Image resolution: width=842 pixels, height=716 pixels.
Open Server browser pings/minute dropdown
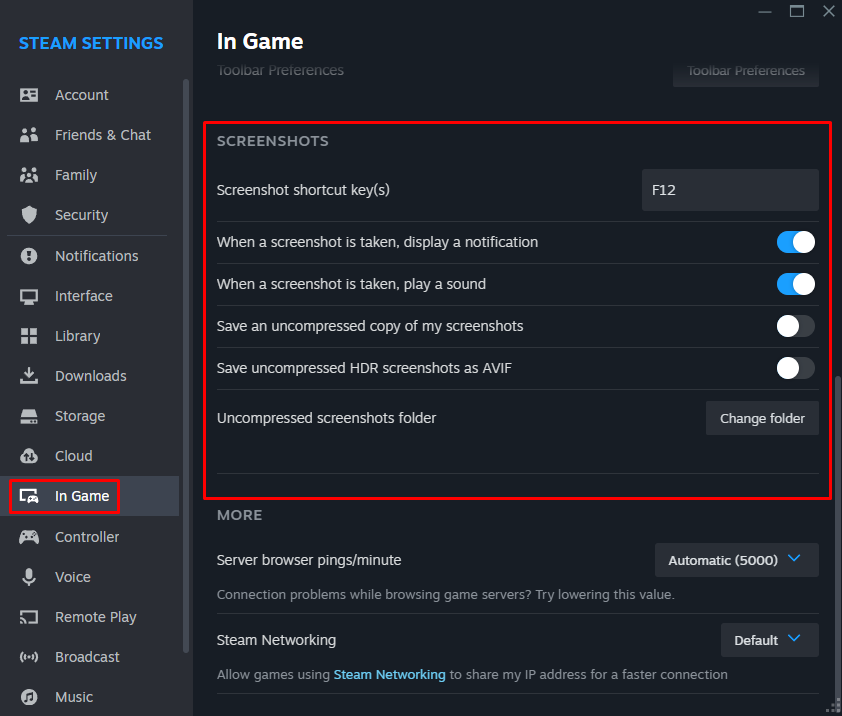[736, 560]
